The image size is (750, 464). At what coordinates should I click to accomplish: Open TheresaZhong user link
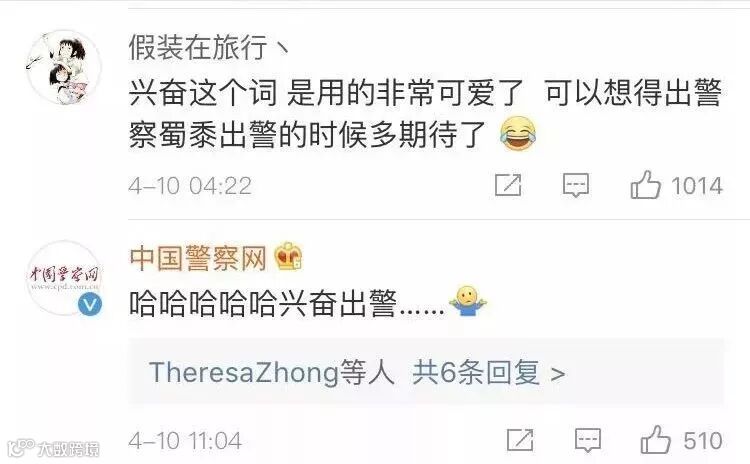click(x=244, y=373)
